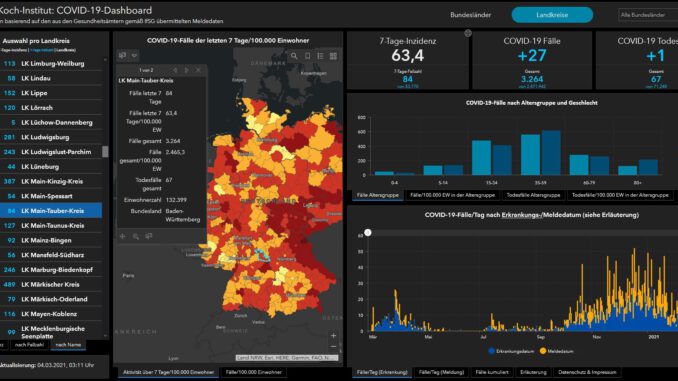
Task: Select LK Mayen-Koblenz in the list
Action: 51,314
